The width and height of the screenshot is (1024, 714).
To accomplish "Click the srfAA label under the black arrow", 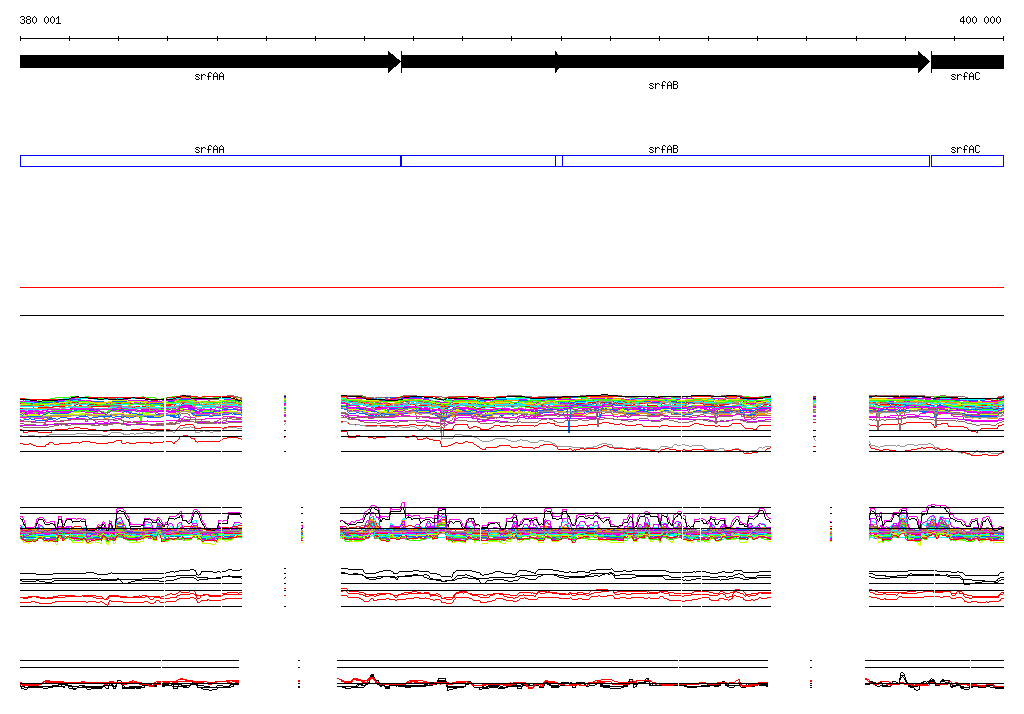I will click(209, 76).
